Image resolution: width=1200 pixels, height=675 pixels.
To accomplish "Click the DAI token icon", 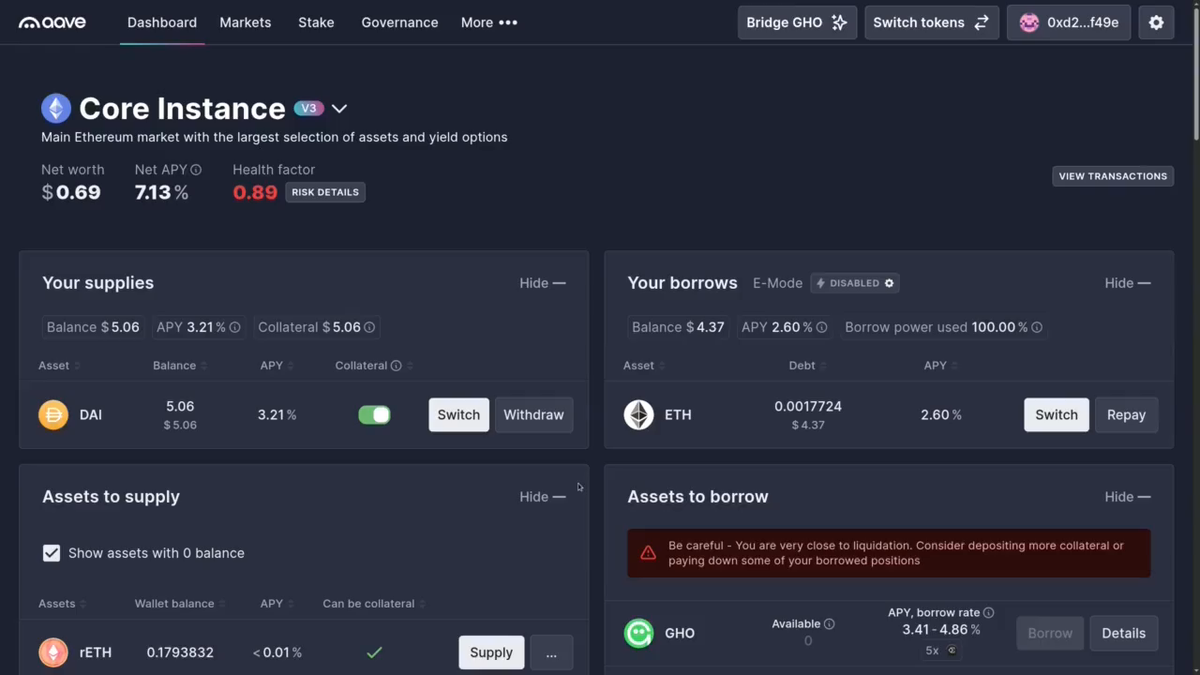I will pyautogui.click(x=53, y=414).
